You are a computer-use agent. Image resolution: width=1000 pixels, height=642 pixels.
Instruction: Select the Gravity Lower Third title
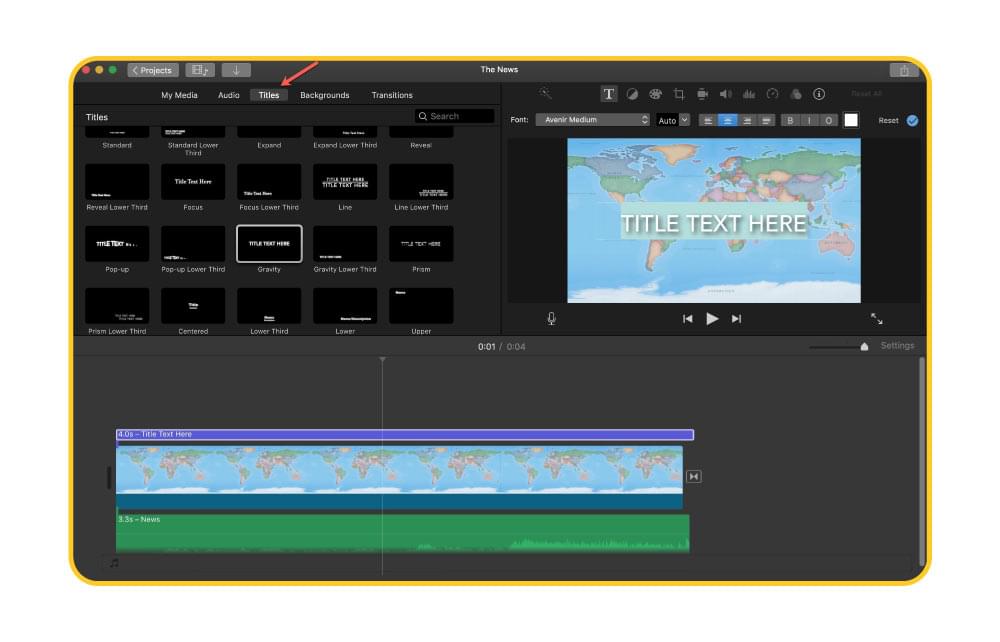click(345, 244)
